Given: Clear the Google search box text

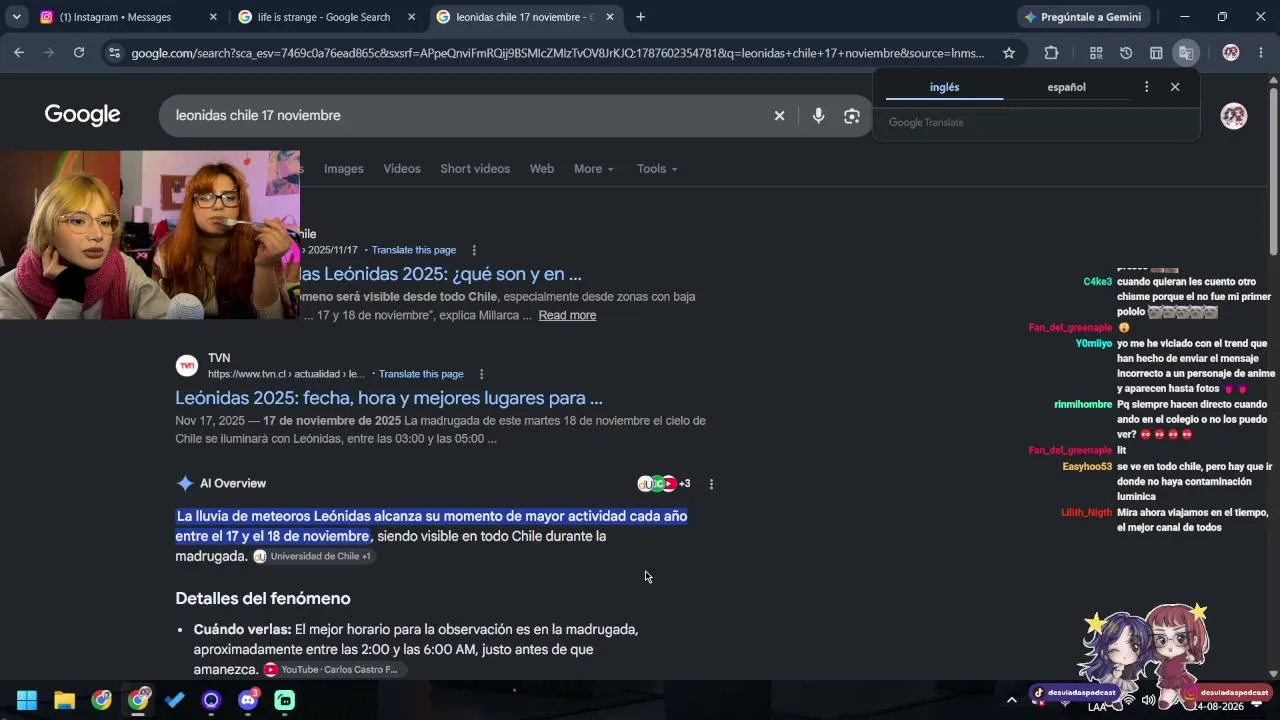Looking at the screenshot, I should (x=780, y=116).
